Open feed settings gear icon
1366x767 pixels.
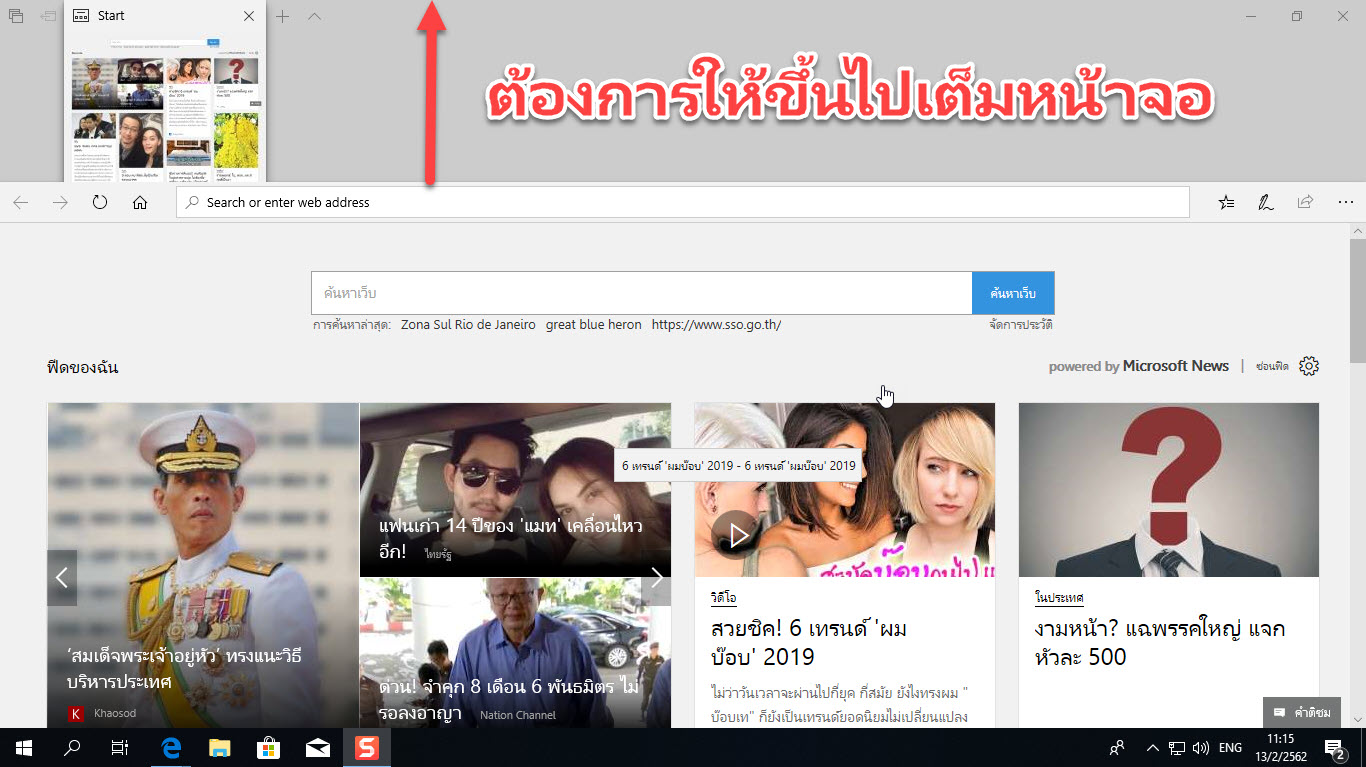click(1309, 366)
